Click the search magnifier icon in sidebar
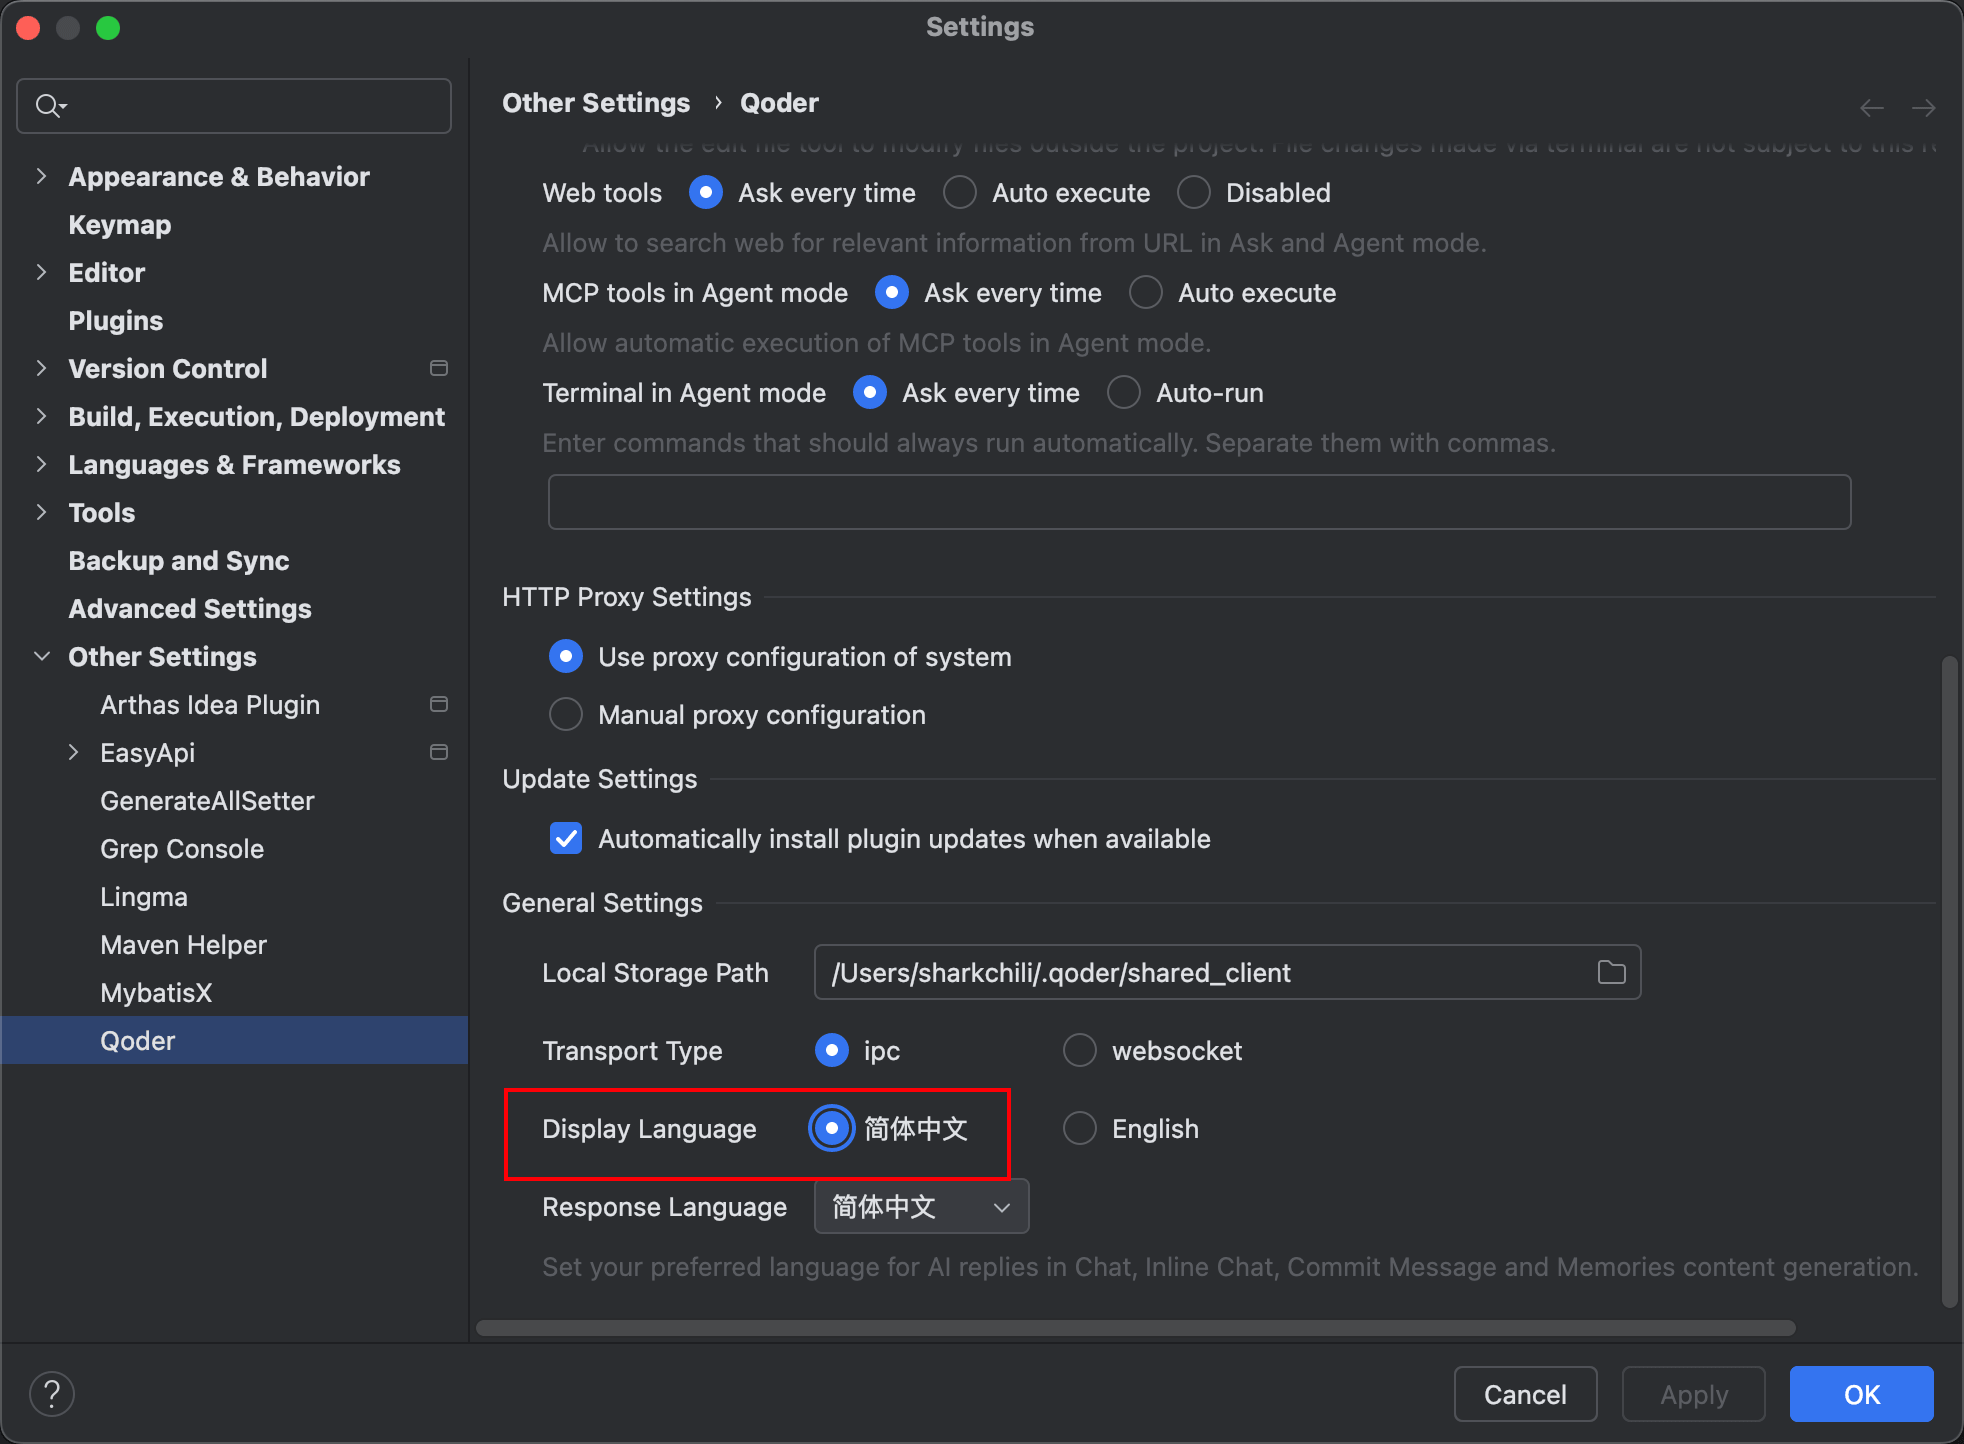 pyautogui.click(x=48, y=105)
